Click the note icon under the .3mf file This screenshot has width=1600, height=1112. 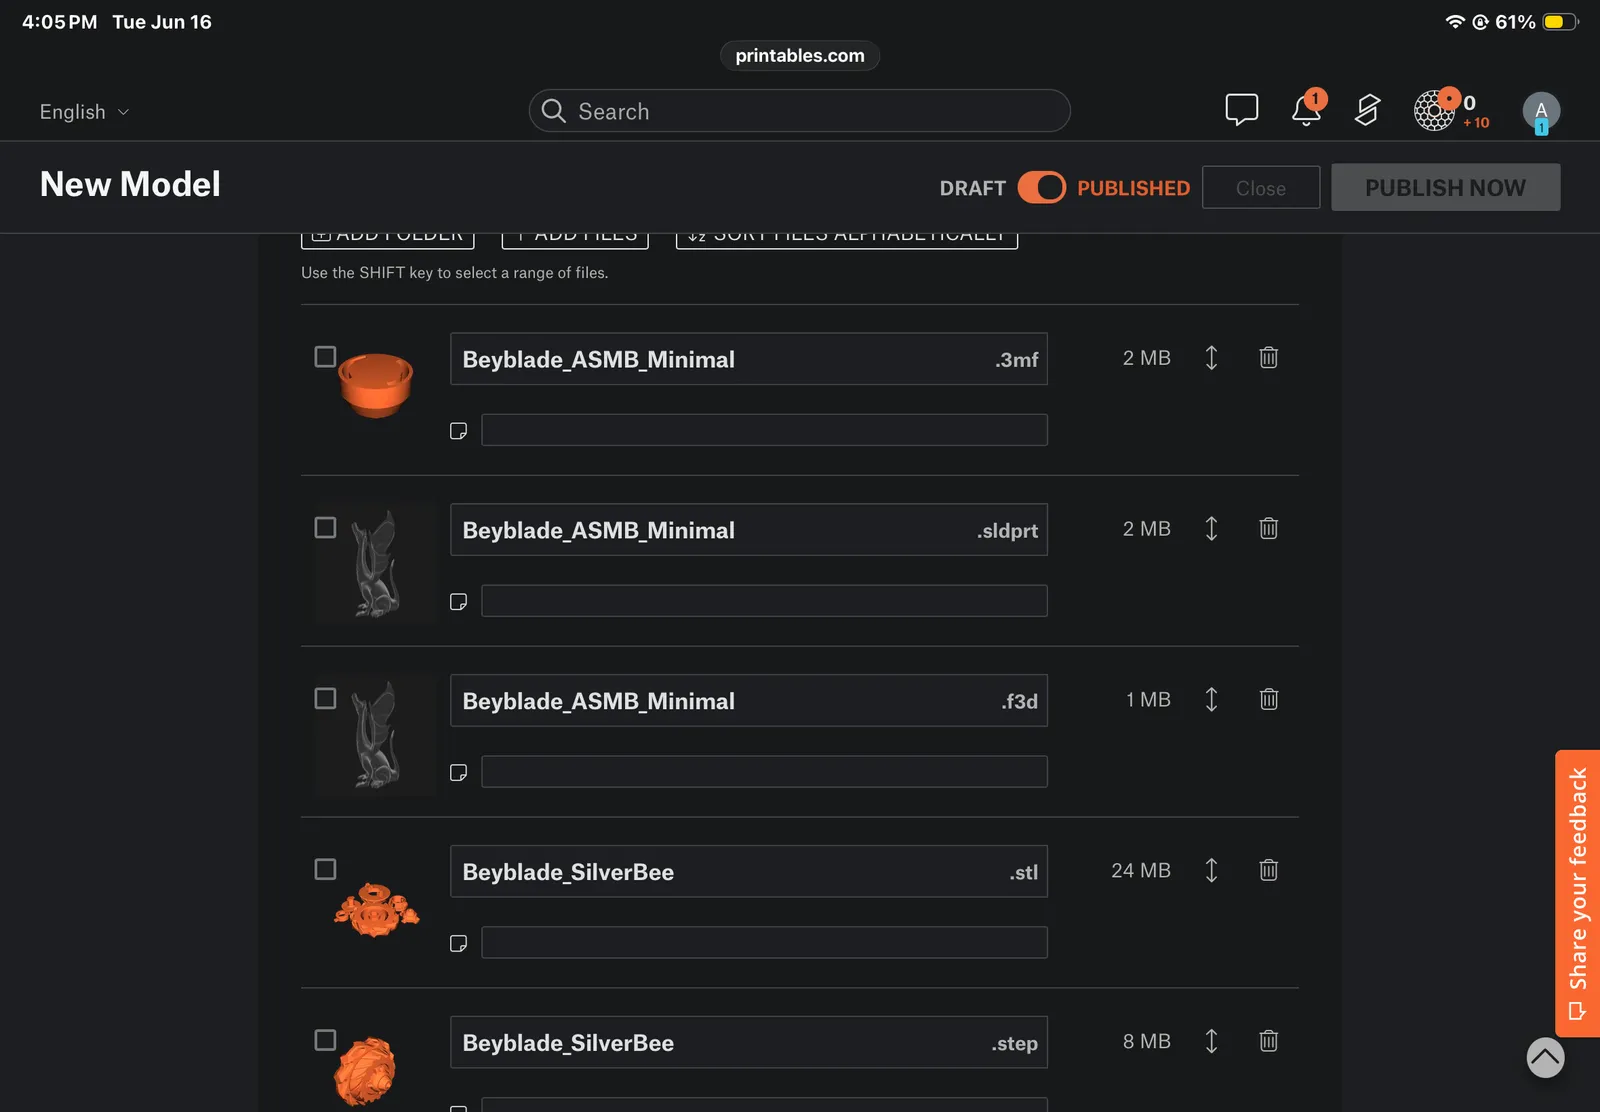coord(459,431)
